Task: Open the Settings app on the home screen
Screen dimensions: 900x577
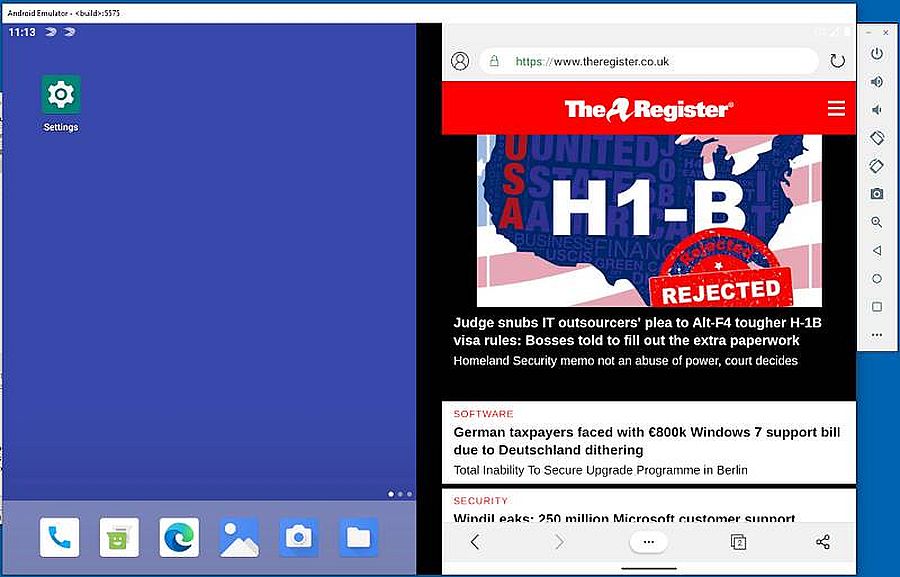Action: 61,95
